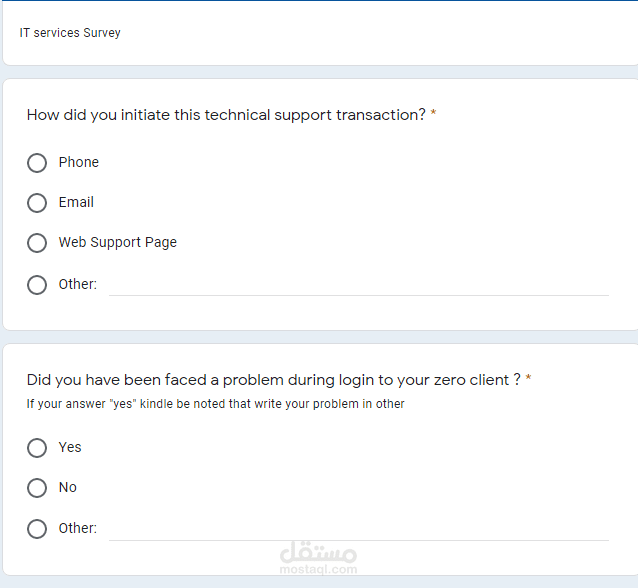The width and height of the screenshot is (638, 588).
Task: Pick the Other radio under zero client question
Action: [x=37, y=529]
